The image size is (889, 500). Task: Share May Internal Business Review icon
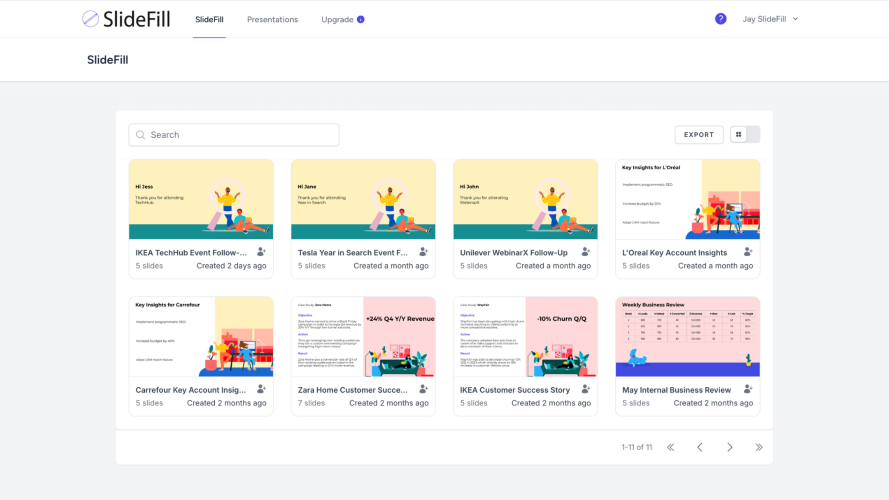[x=748, y=389]
